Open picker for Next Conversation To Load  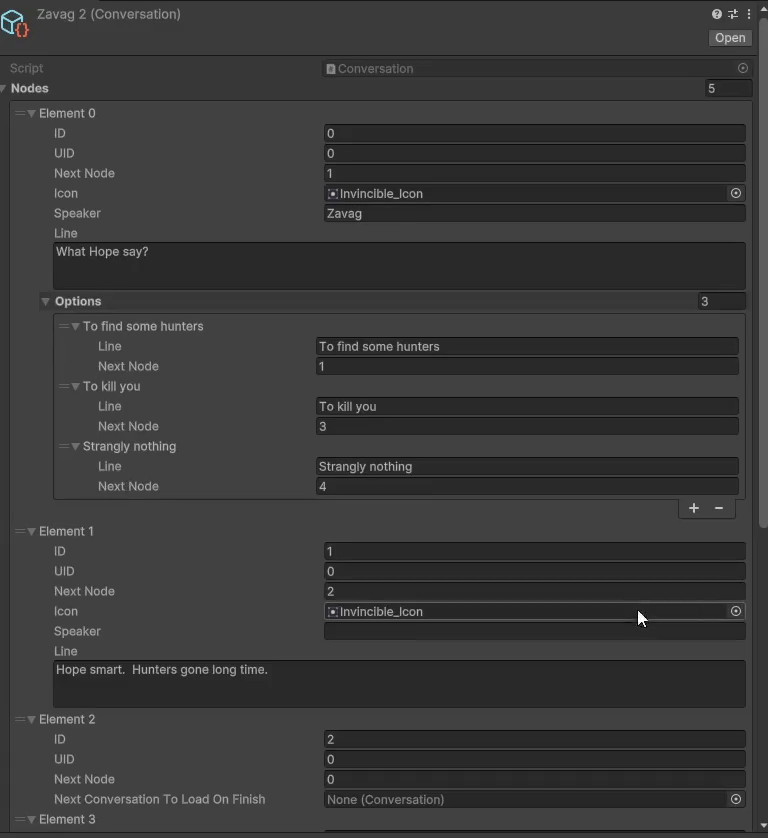click(736, 799)
